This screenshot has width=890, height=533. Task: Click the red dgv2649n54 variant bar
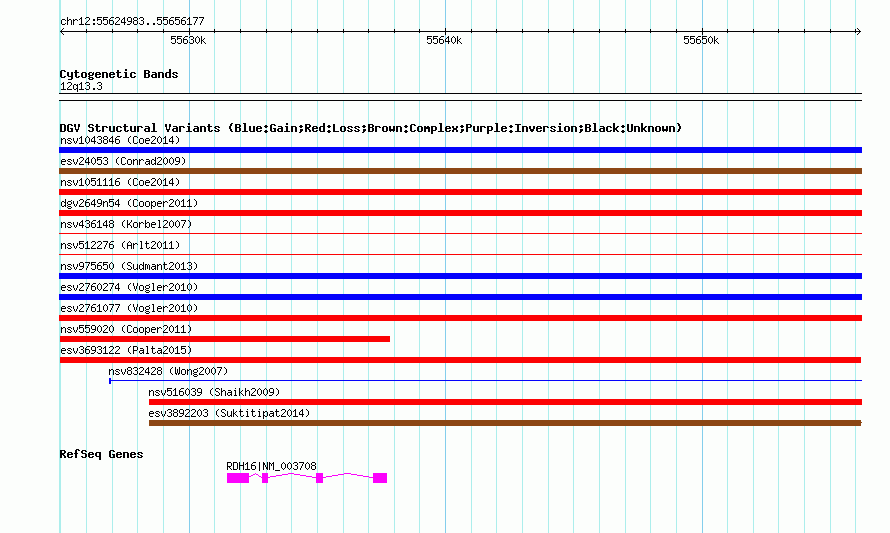click(x=460, y=213)
